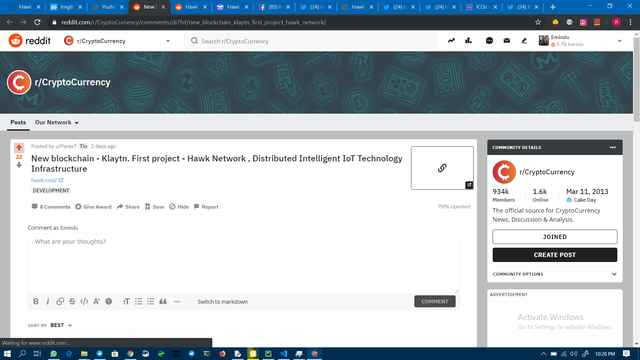Image resolution: width=640 pixels, height=360 pixels.
Task: Open the hawk.cool external link
Action: point(47,180)
